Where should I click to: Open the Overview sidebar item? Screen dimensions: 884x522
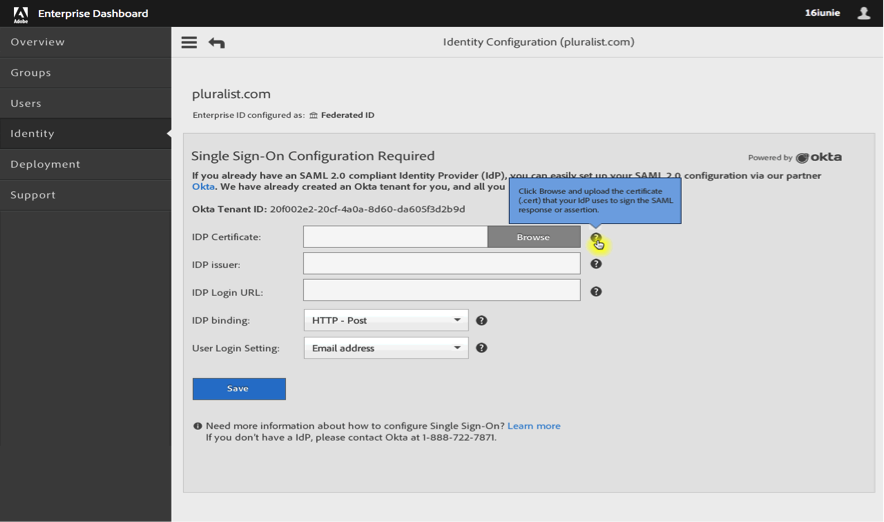click(38, 42)
